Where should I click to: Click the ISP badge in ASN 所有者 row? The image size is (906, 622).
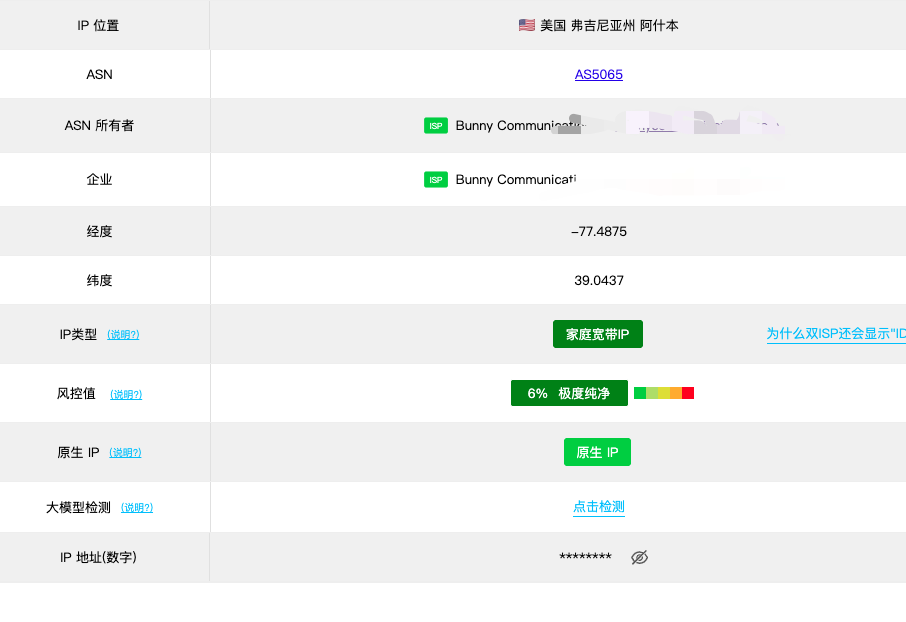[x=436, y=125]
